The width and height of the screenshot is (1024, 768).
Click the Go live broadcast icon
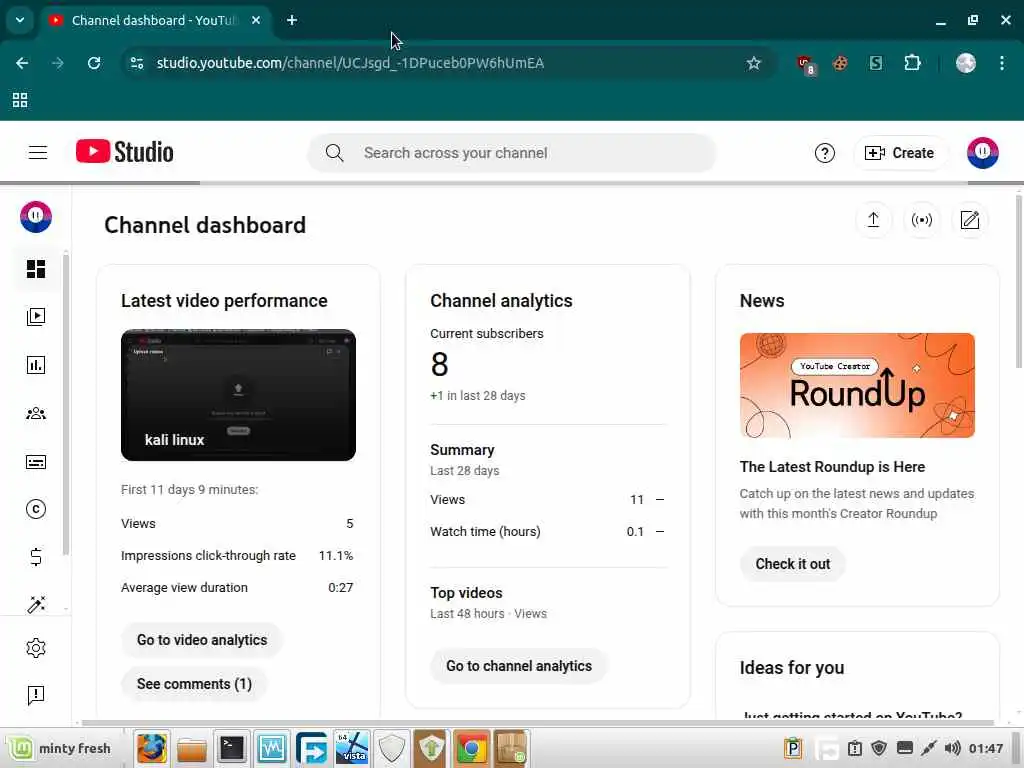(921, 220)
